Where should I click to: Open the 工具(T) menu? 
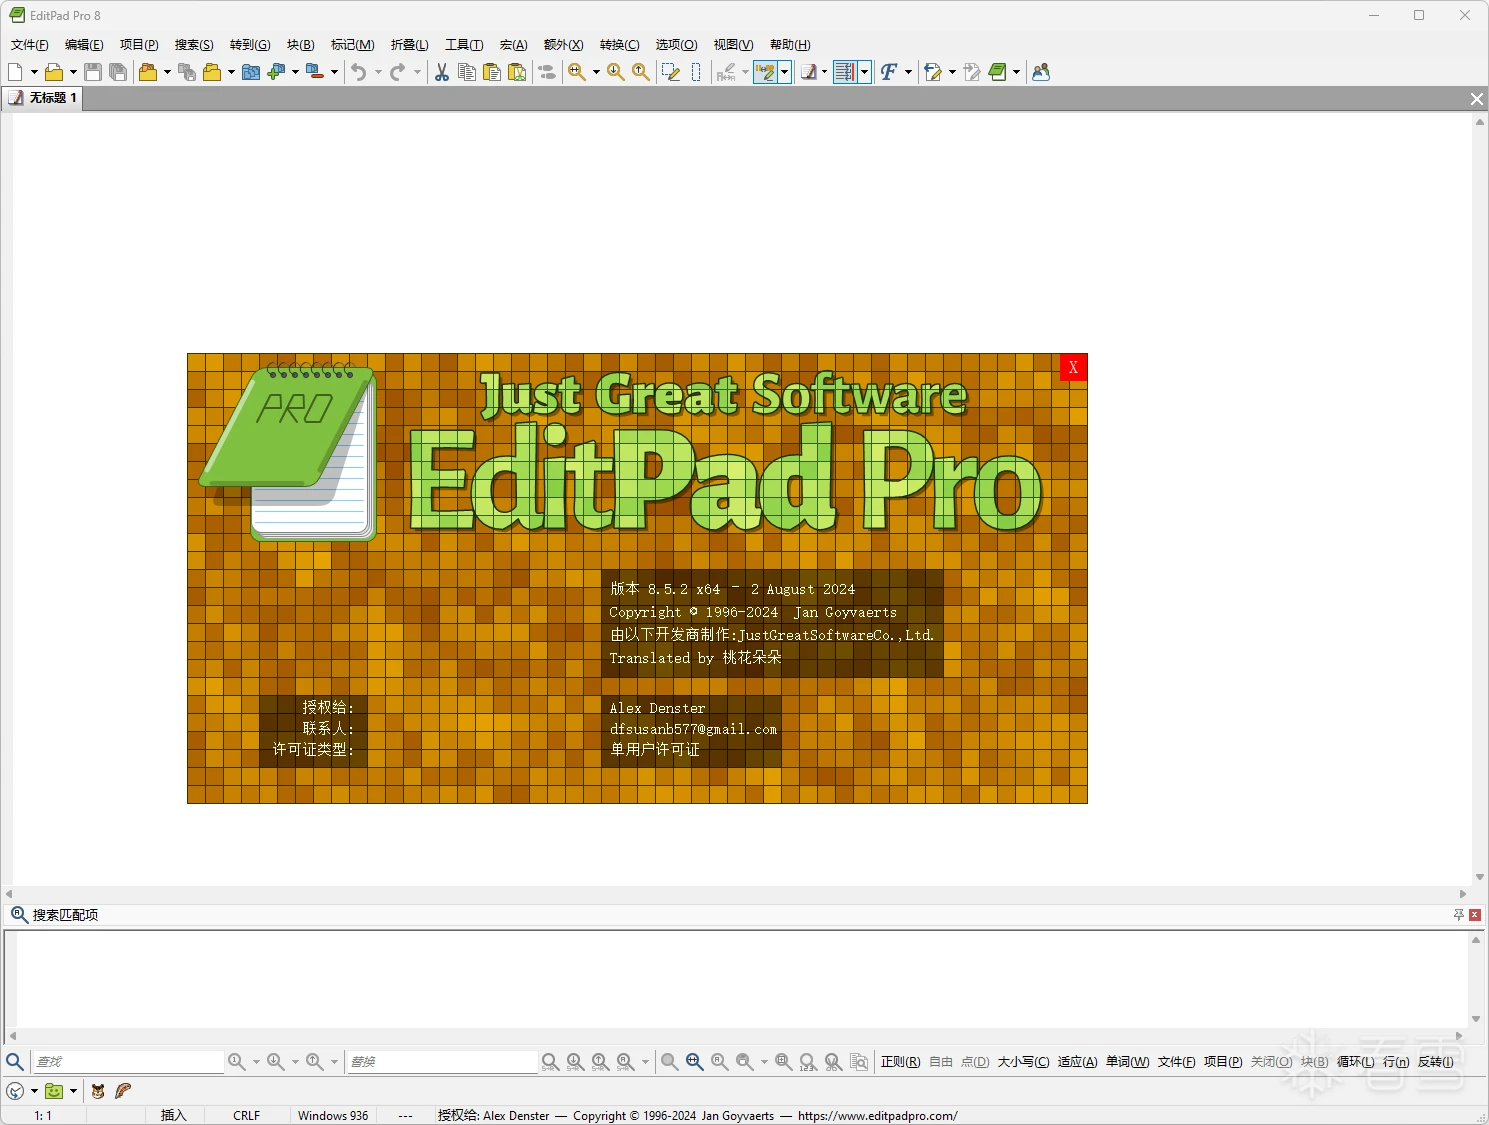coord(464,45)
